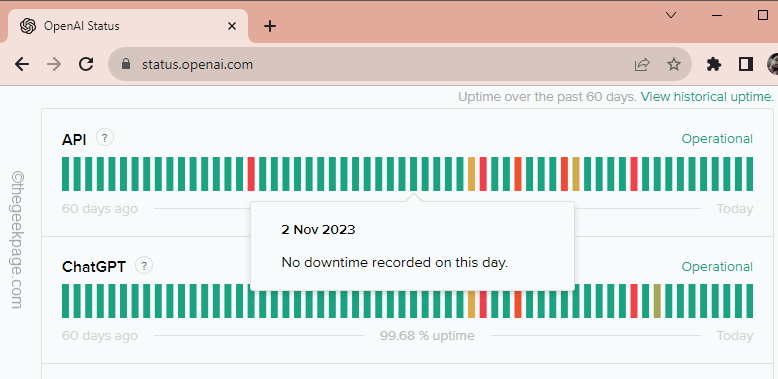Open View historical uptime link
Screen dimensions: 778x379
[x=707, y=96]
